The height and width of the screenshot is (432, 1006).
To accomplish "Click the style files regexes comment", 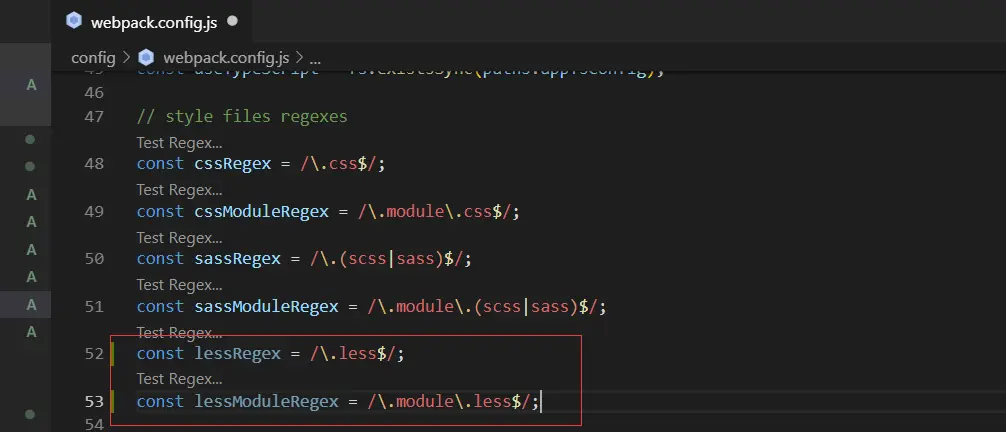I will [242, 116].
